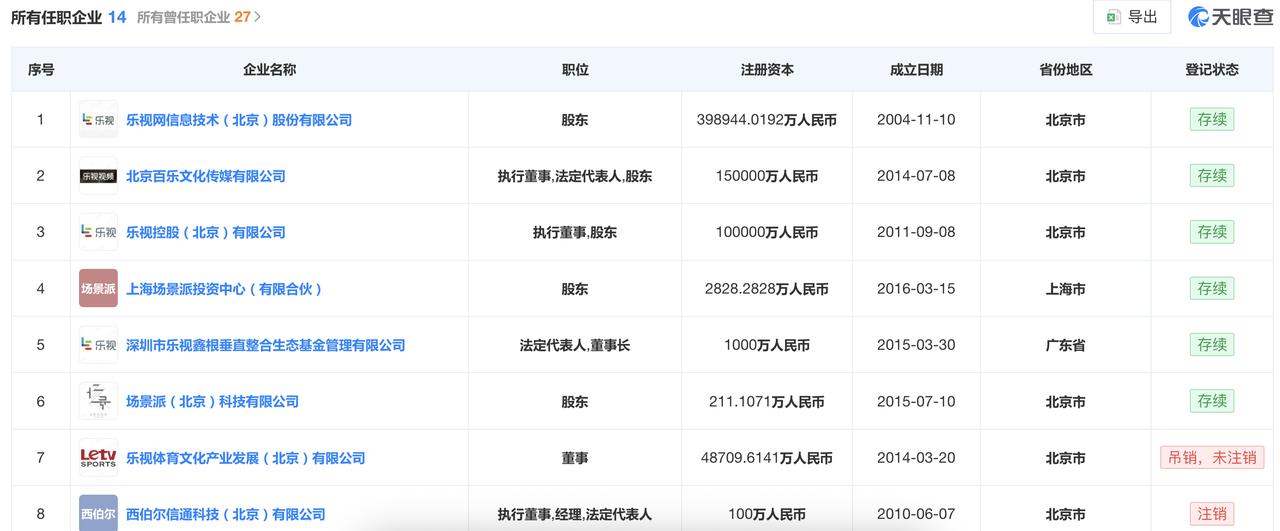Viewport: 1280px width, 531px height.
Task: Click the Letv Sports logo in row 7
Action: (98, 458)
